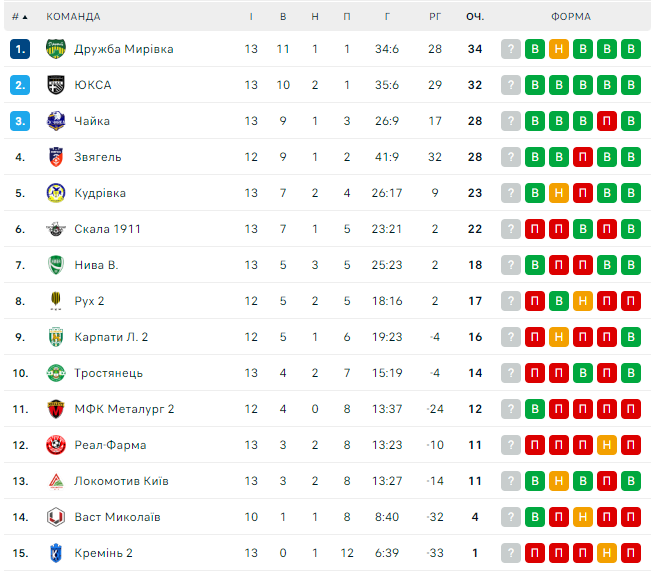Open the Локомотив Київ team page
The height and width of the screenshot is (576, 652).
(x=121, y=481)
